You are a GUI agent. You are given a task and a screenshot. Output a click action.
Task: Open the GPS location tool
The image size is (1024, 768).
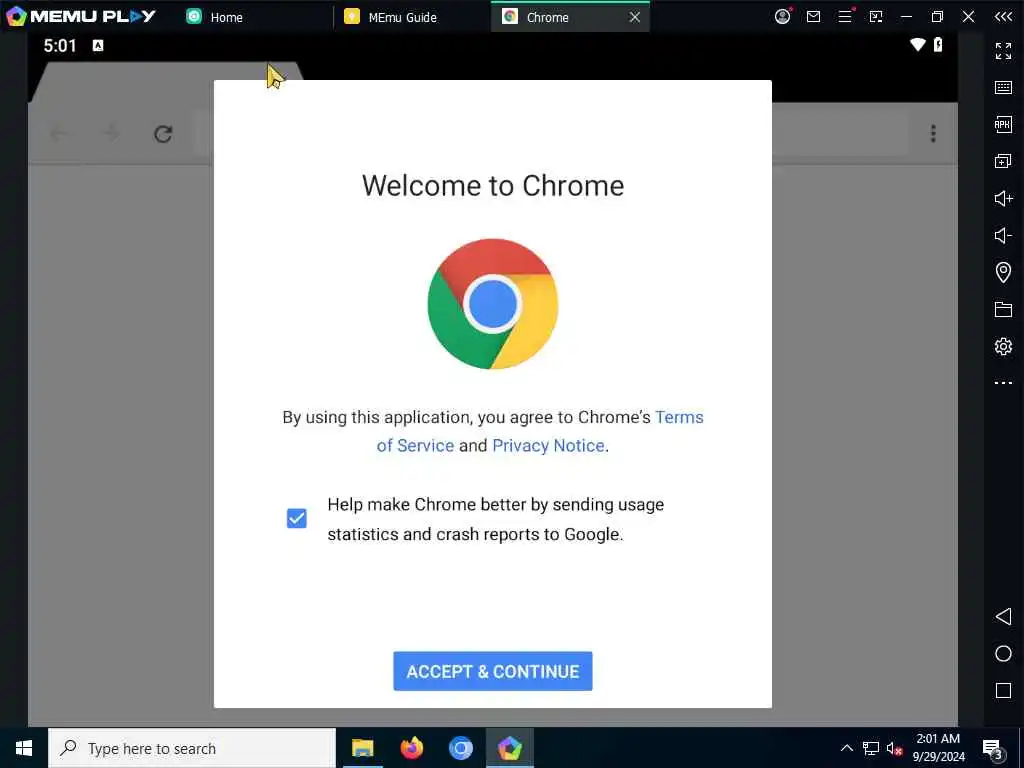[1003, 272]
